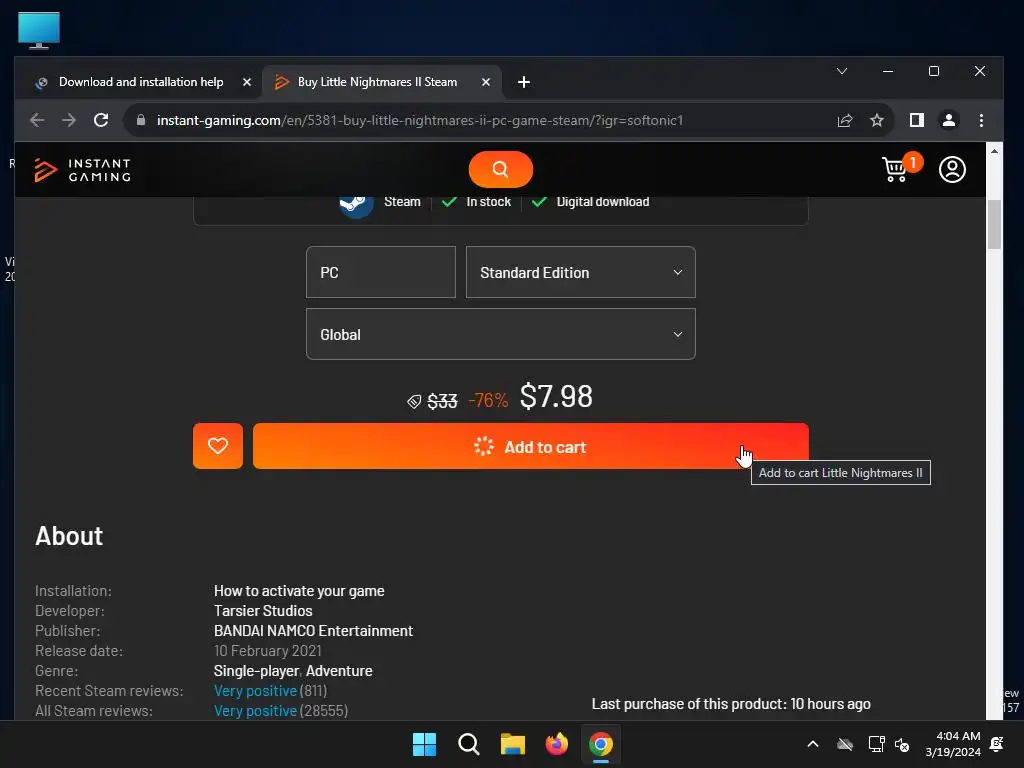Open network display tray icon
The height and width of the screenshot is (768, 1024).
[876, 744]
